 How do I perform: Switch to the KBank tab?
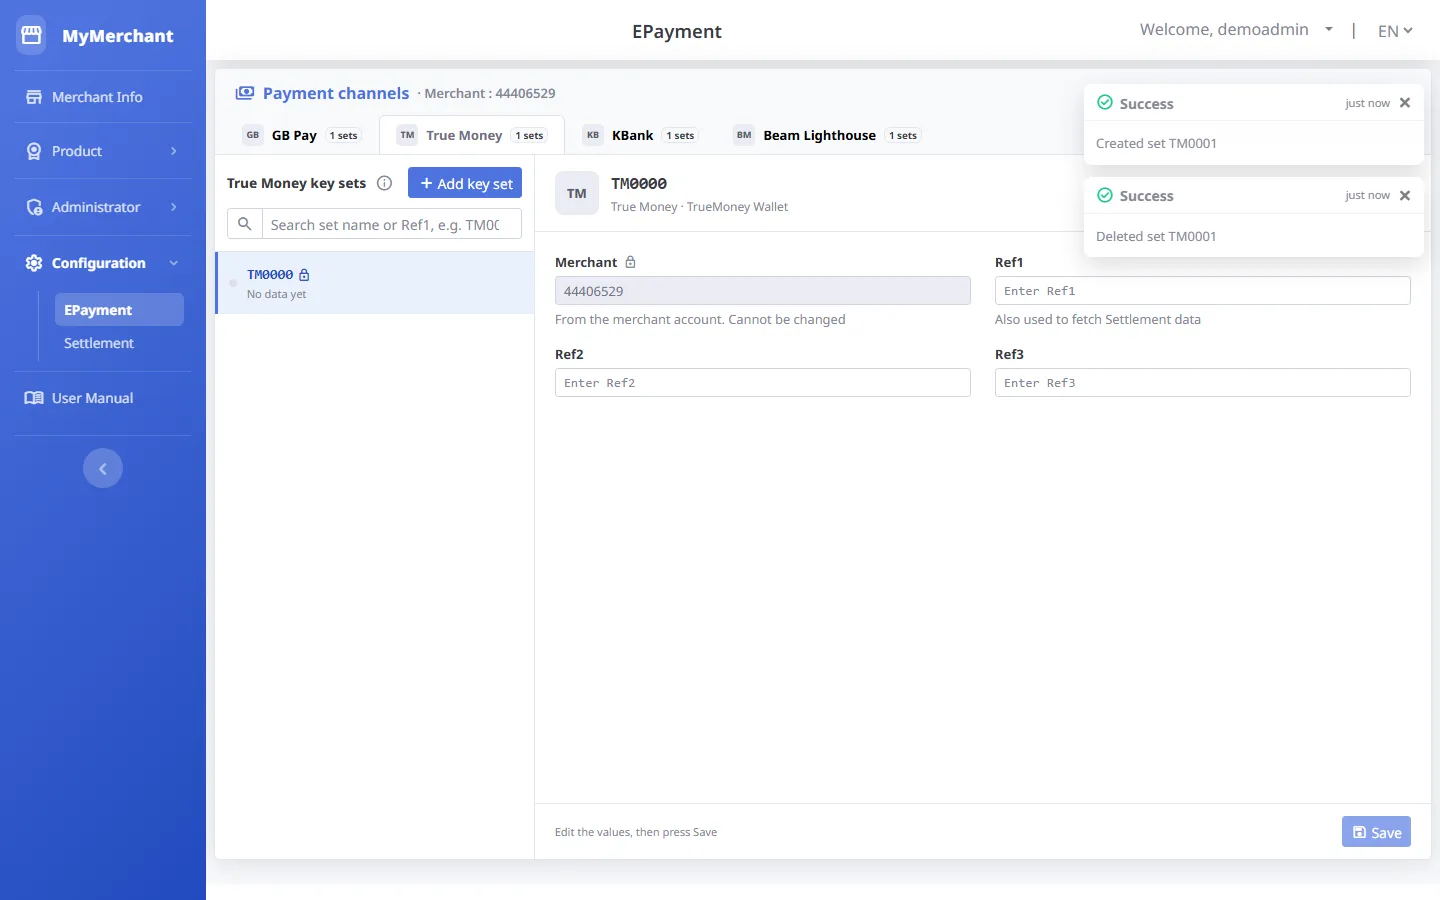coord(640,135)
